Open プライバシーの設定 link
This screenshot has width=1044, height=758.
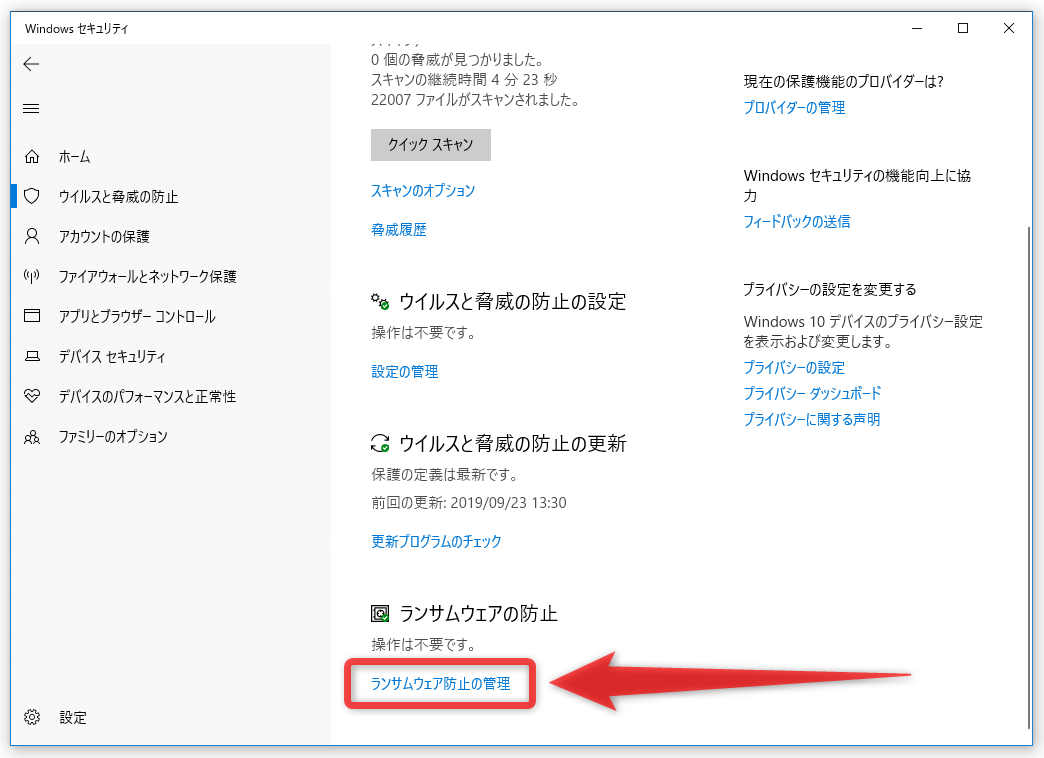pos(794,367)
